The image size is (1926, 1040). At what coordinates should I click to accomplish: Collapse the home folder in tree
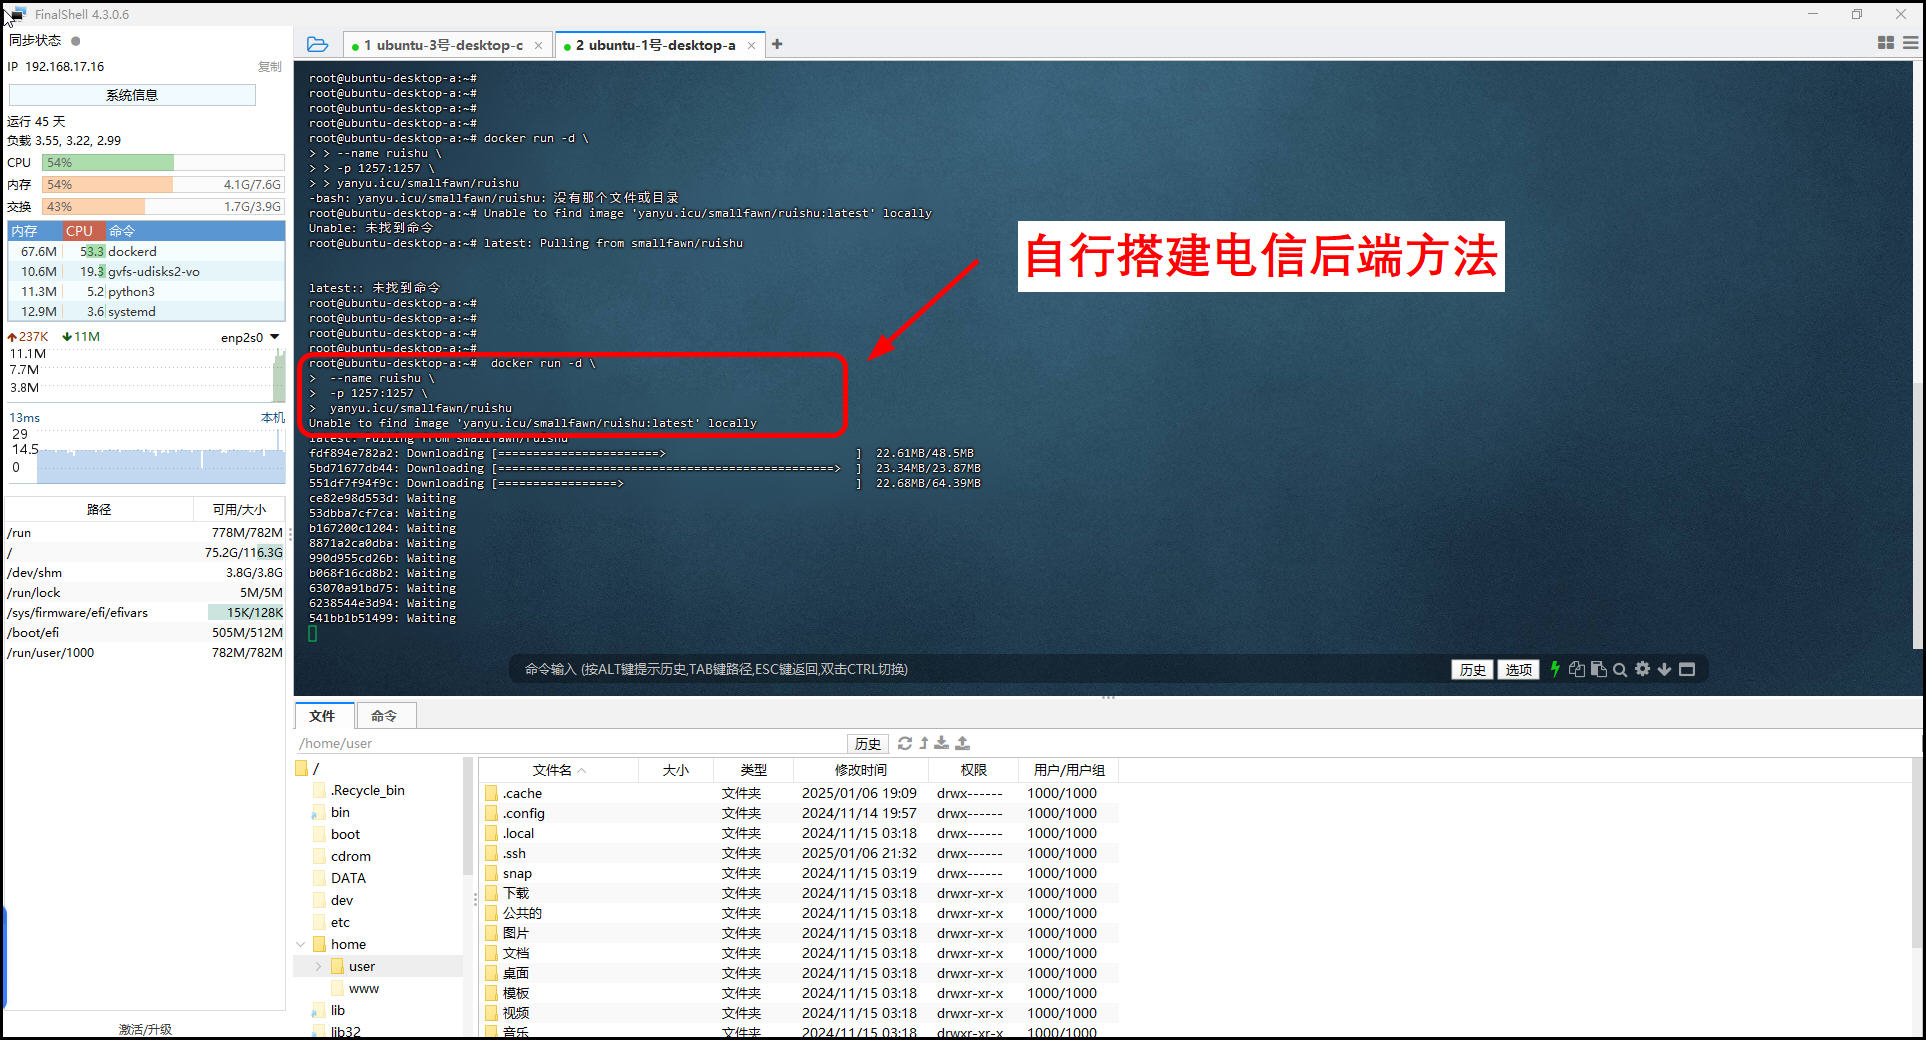pyautogui.click(x=301, y=944)
